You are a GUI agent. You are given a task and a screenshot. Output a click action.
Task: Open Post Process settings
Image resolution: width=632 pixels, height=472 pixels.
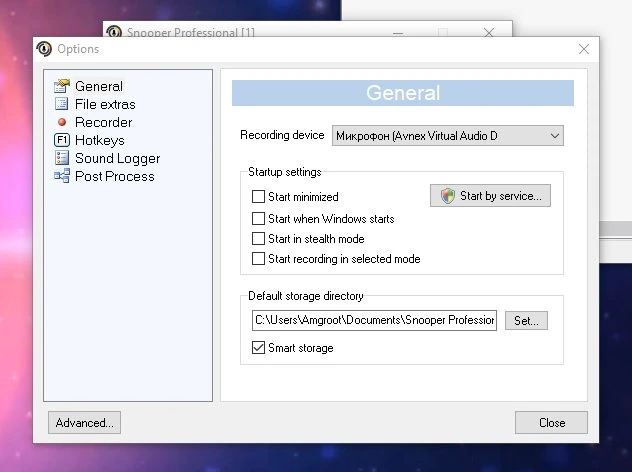pos(114,177)
